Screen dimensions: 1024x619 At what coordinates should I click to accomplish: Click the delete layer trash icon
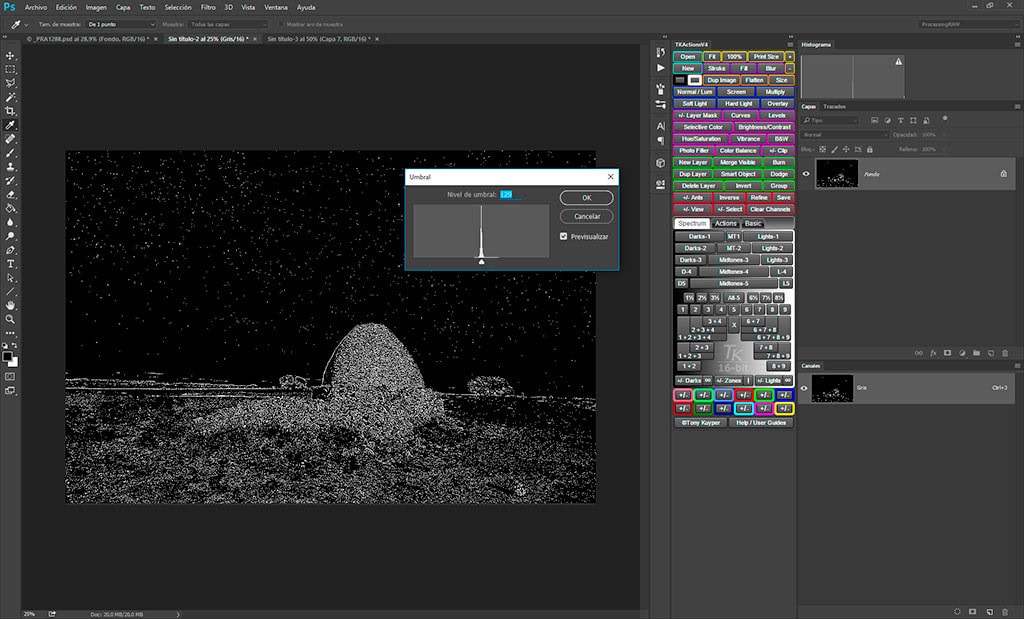pyautogui.click(x=1005, y=353)
